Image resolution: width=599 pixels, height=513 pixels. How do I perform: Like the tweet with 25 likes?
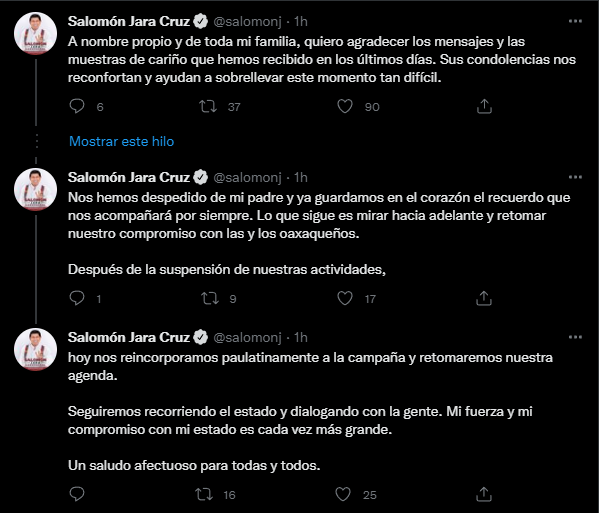pyautogui.click(x=343, y=494)
